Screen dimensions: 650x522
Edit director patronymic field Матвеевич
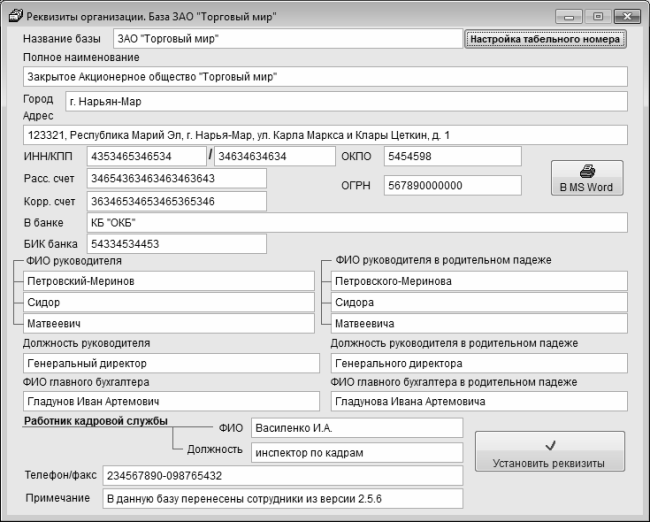[x=169, y=323]
